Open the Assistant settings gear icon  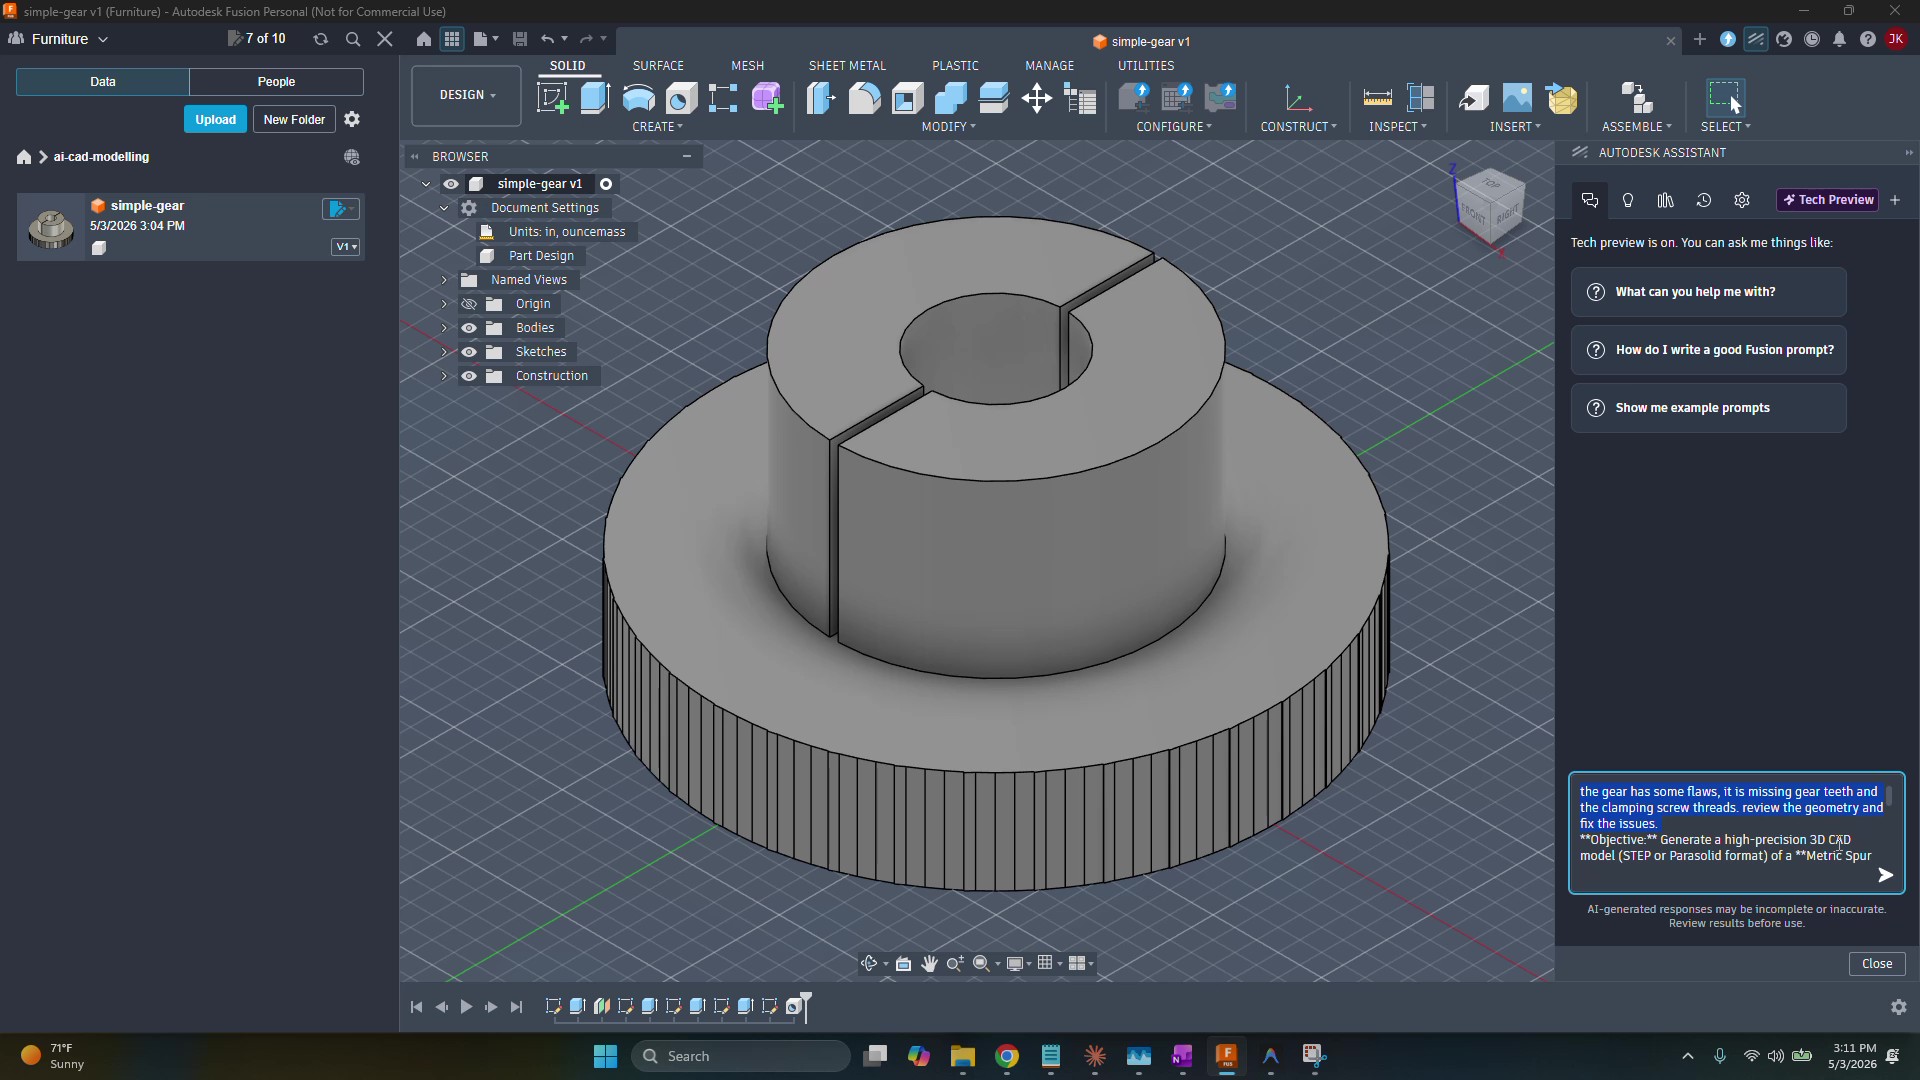[x=1742, y=200]
